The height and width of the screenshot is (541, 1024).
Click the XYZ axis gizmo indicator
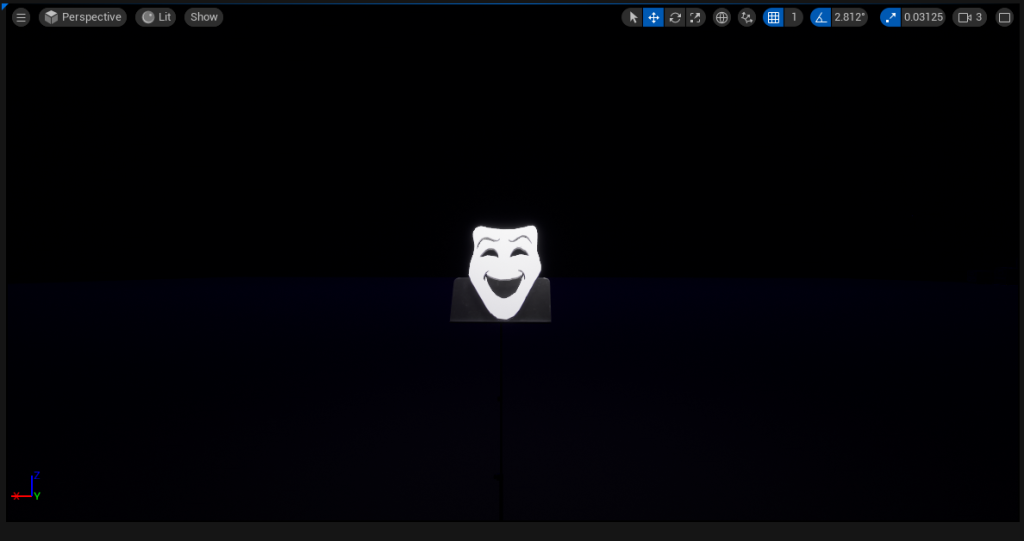pyautogui.click(x=29, y=487)
